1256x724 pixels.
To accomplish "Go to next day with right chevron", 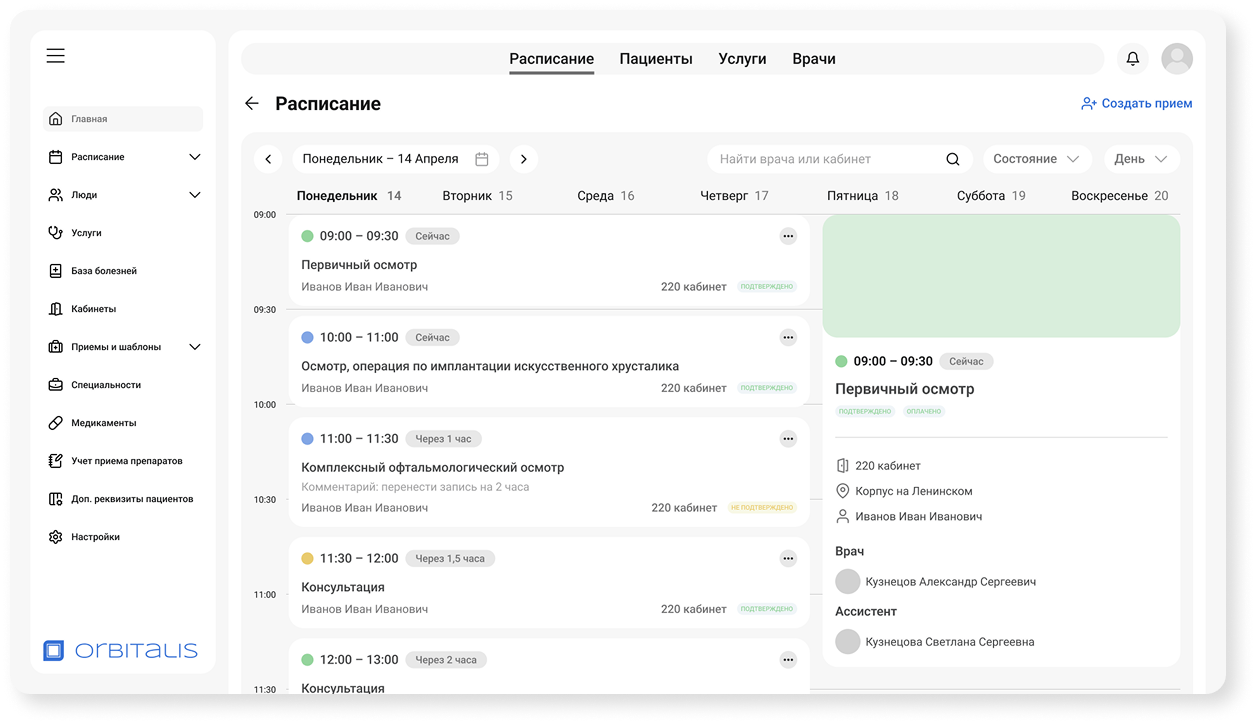I will pyautogui.click(x=524, y=159).
